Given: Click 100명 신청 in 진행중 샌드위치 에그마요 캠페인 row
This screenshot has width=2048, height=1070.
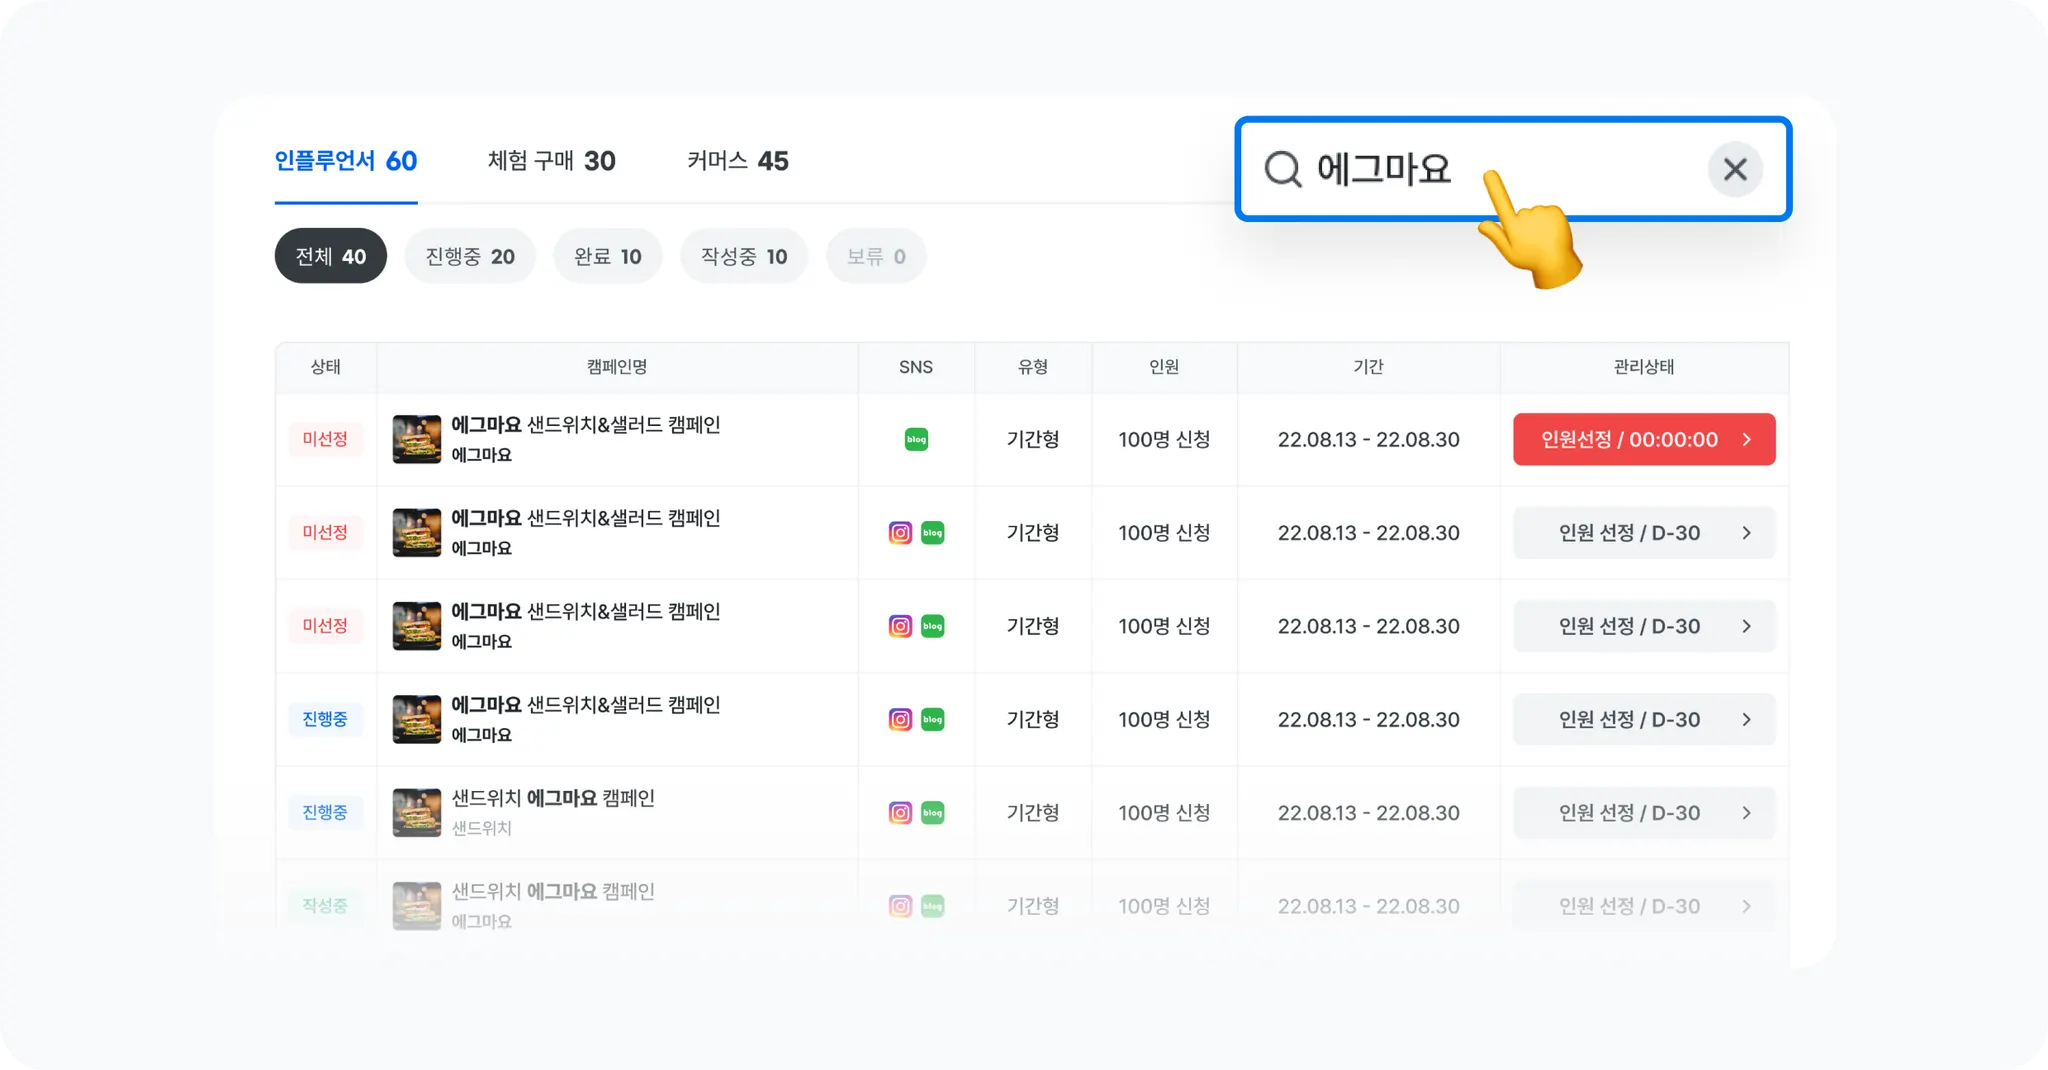Looking at the screenshot, I should 1164,812.
